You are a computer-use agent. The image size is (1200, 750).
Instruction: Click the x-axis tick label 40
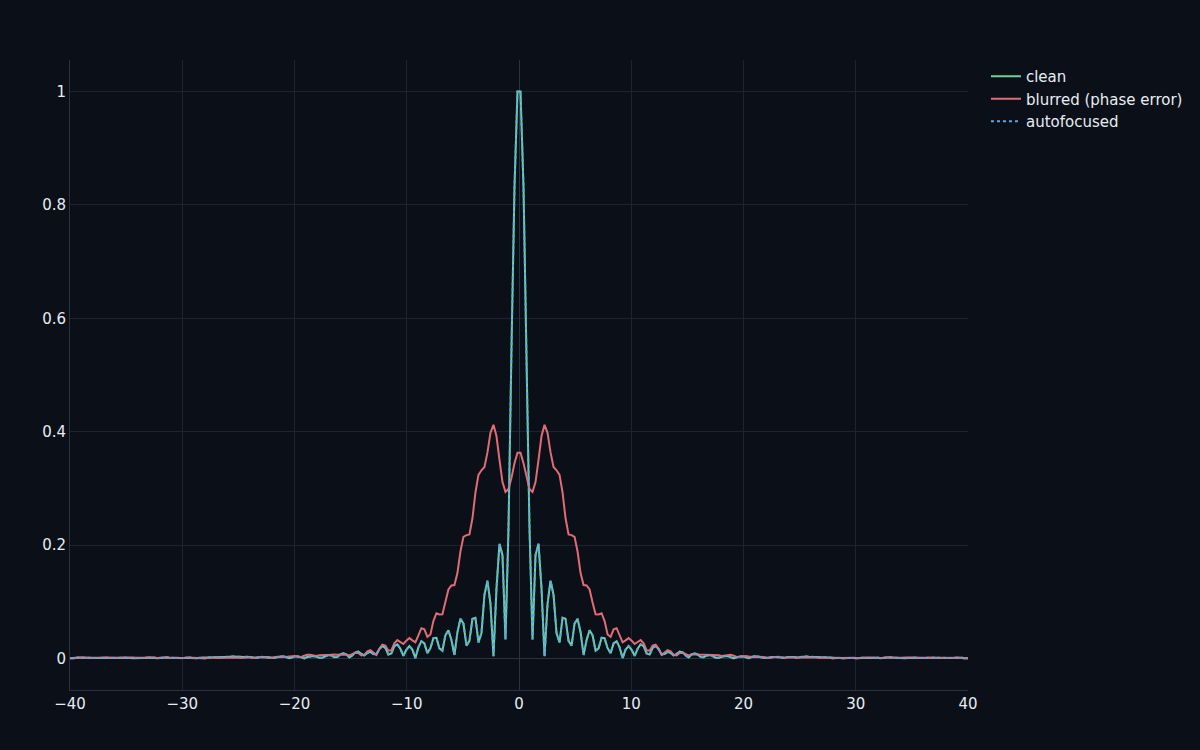(967, 703)
